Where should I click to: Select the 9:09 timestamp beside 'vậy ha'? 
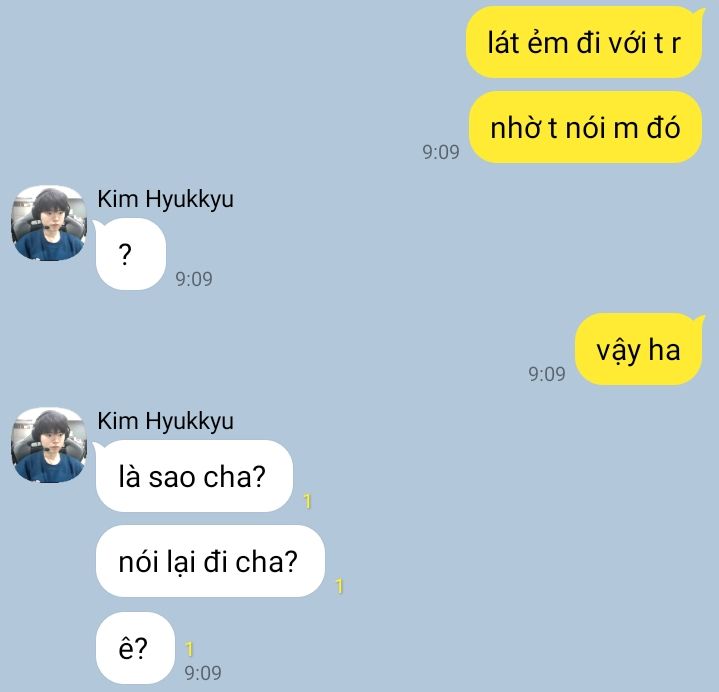[547, 374]
